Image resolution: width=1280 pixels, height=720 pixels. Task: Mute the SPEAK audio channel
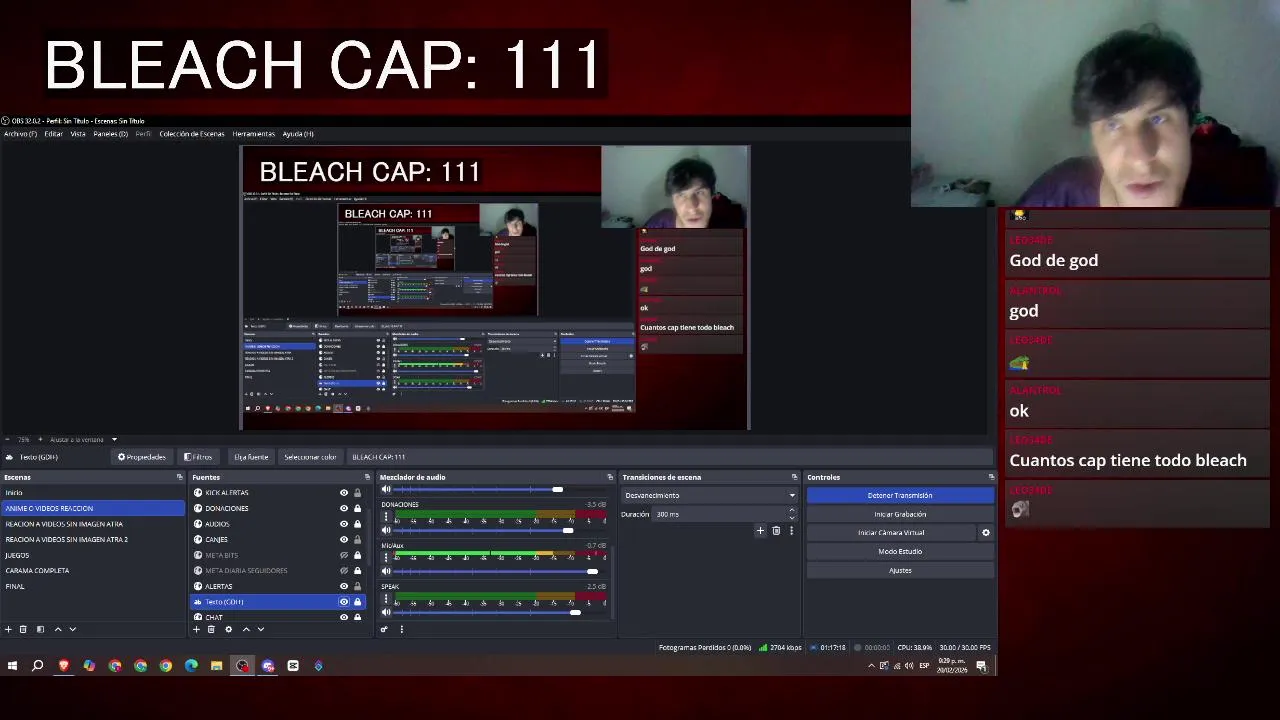(386, 612)
